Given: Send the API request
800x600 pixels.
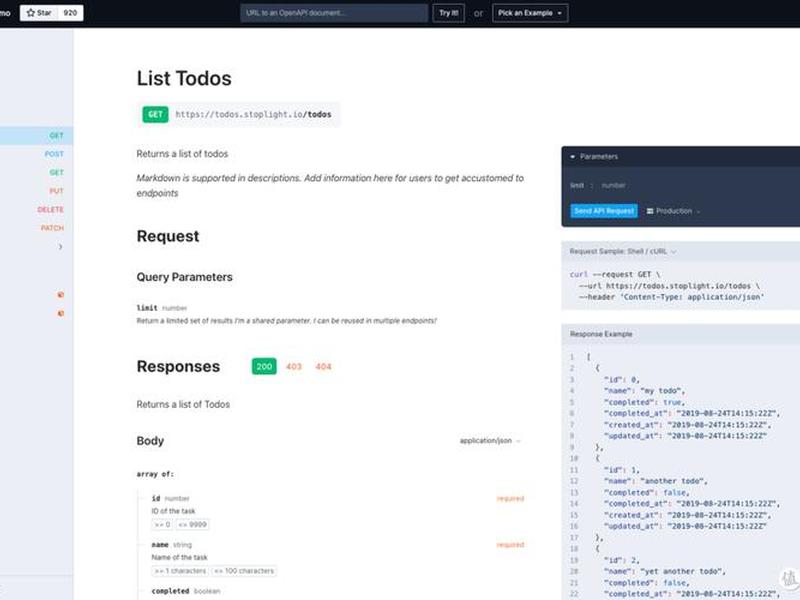Looking at the screenshot, I should [x=604, y=211].
